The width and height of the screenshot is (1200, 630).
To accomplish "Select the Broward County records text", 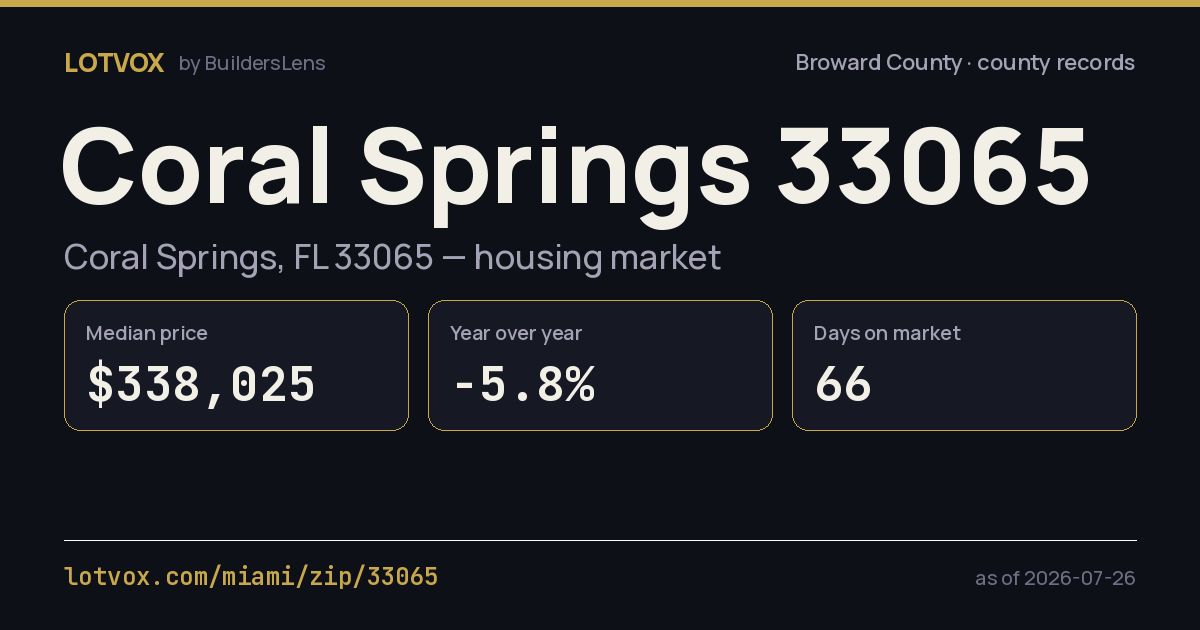I will tap(965, 63).
